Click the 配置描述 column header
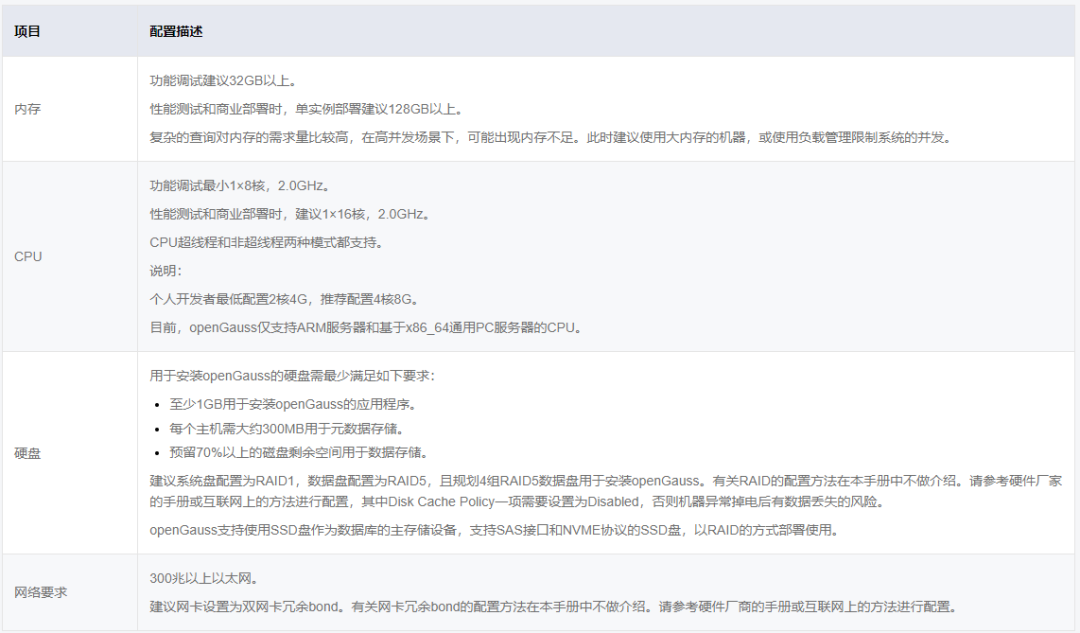The image size is (1080, 633). (x=176, y=32)
